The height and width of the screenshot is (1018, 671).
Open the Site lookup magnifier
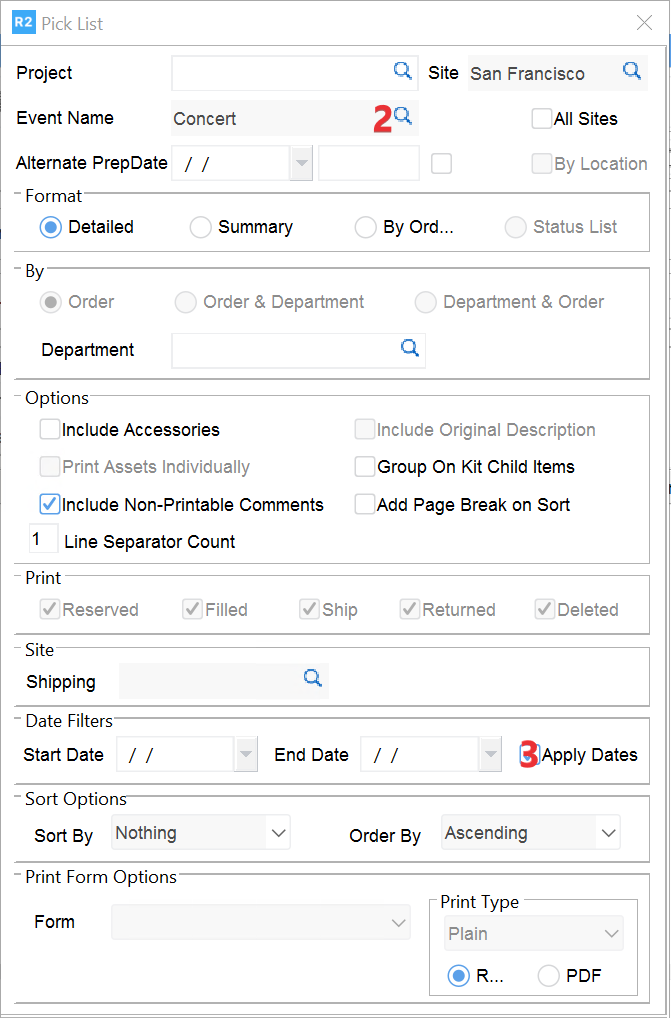[x=632, y=71]
